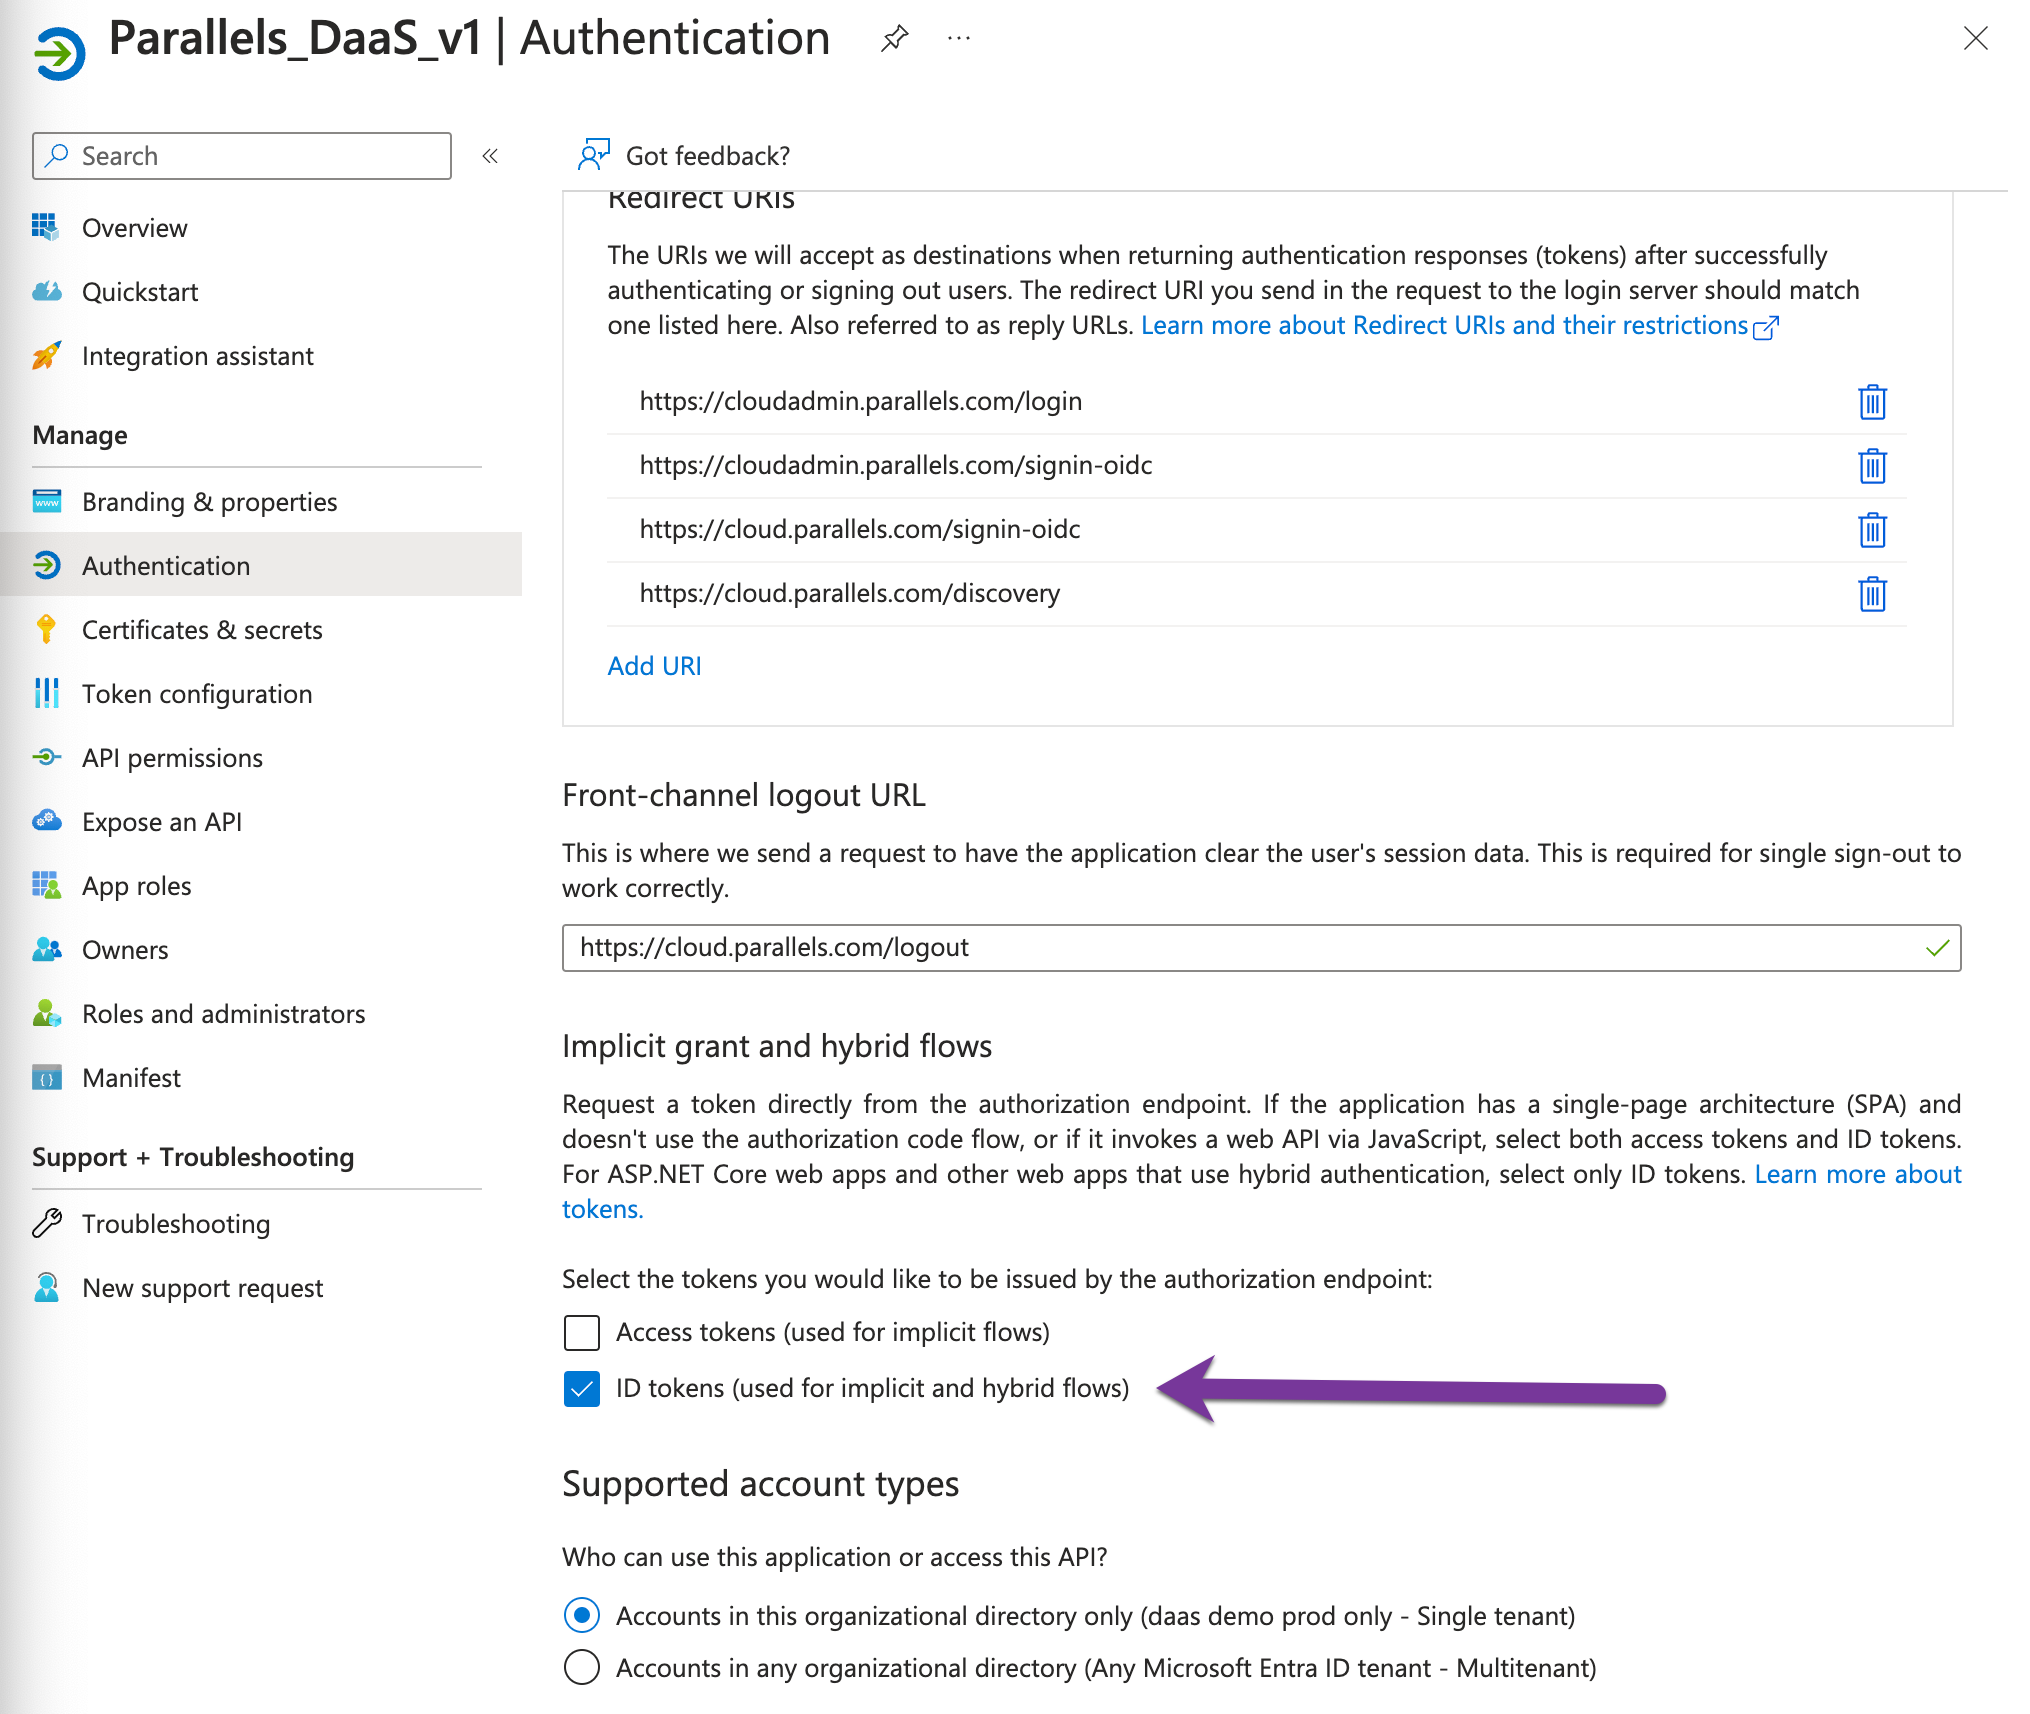
Task: Delete the cloud.parallels.com/discovery URI
Action: [x=1871, y=594]
